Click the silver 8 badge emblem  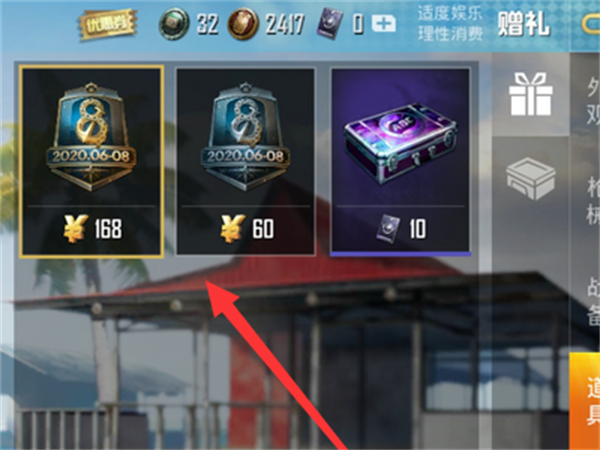pos(246,137)
